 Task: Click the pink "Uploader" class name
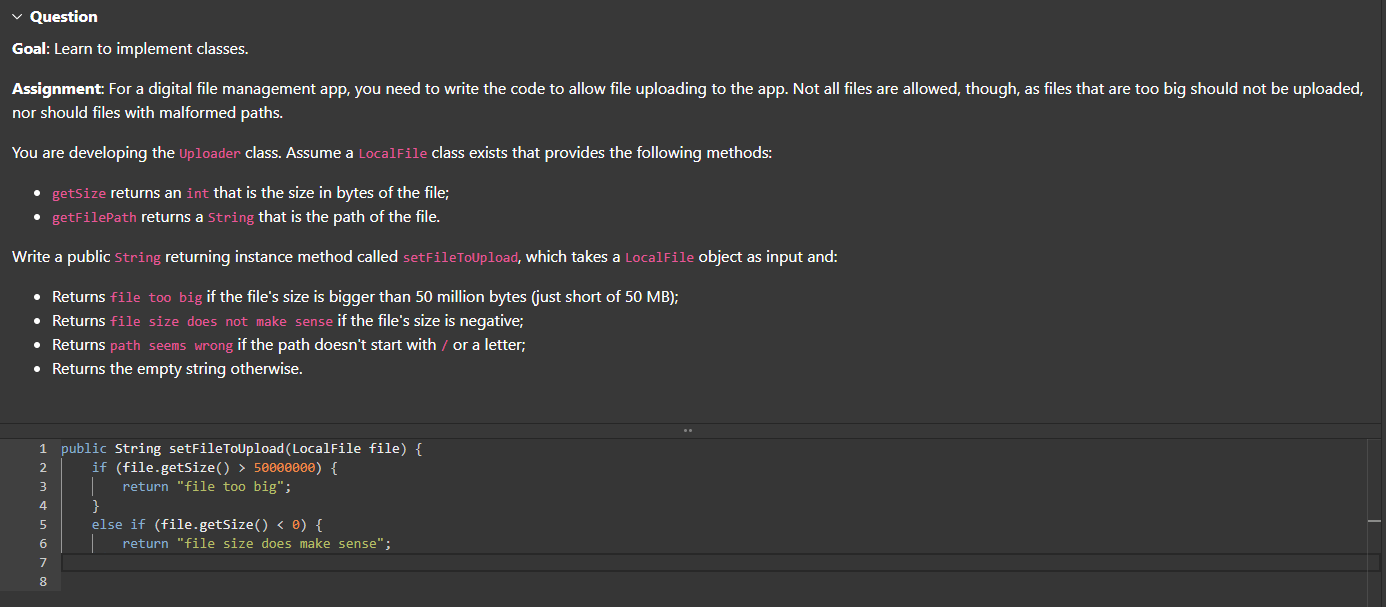tap(210, 153)
